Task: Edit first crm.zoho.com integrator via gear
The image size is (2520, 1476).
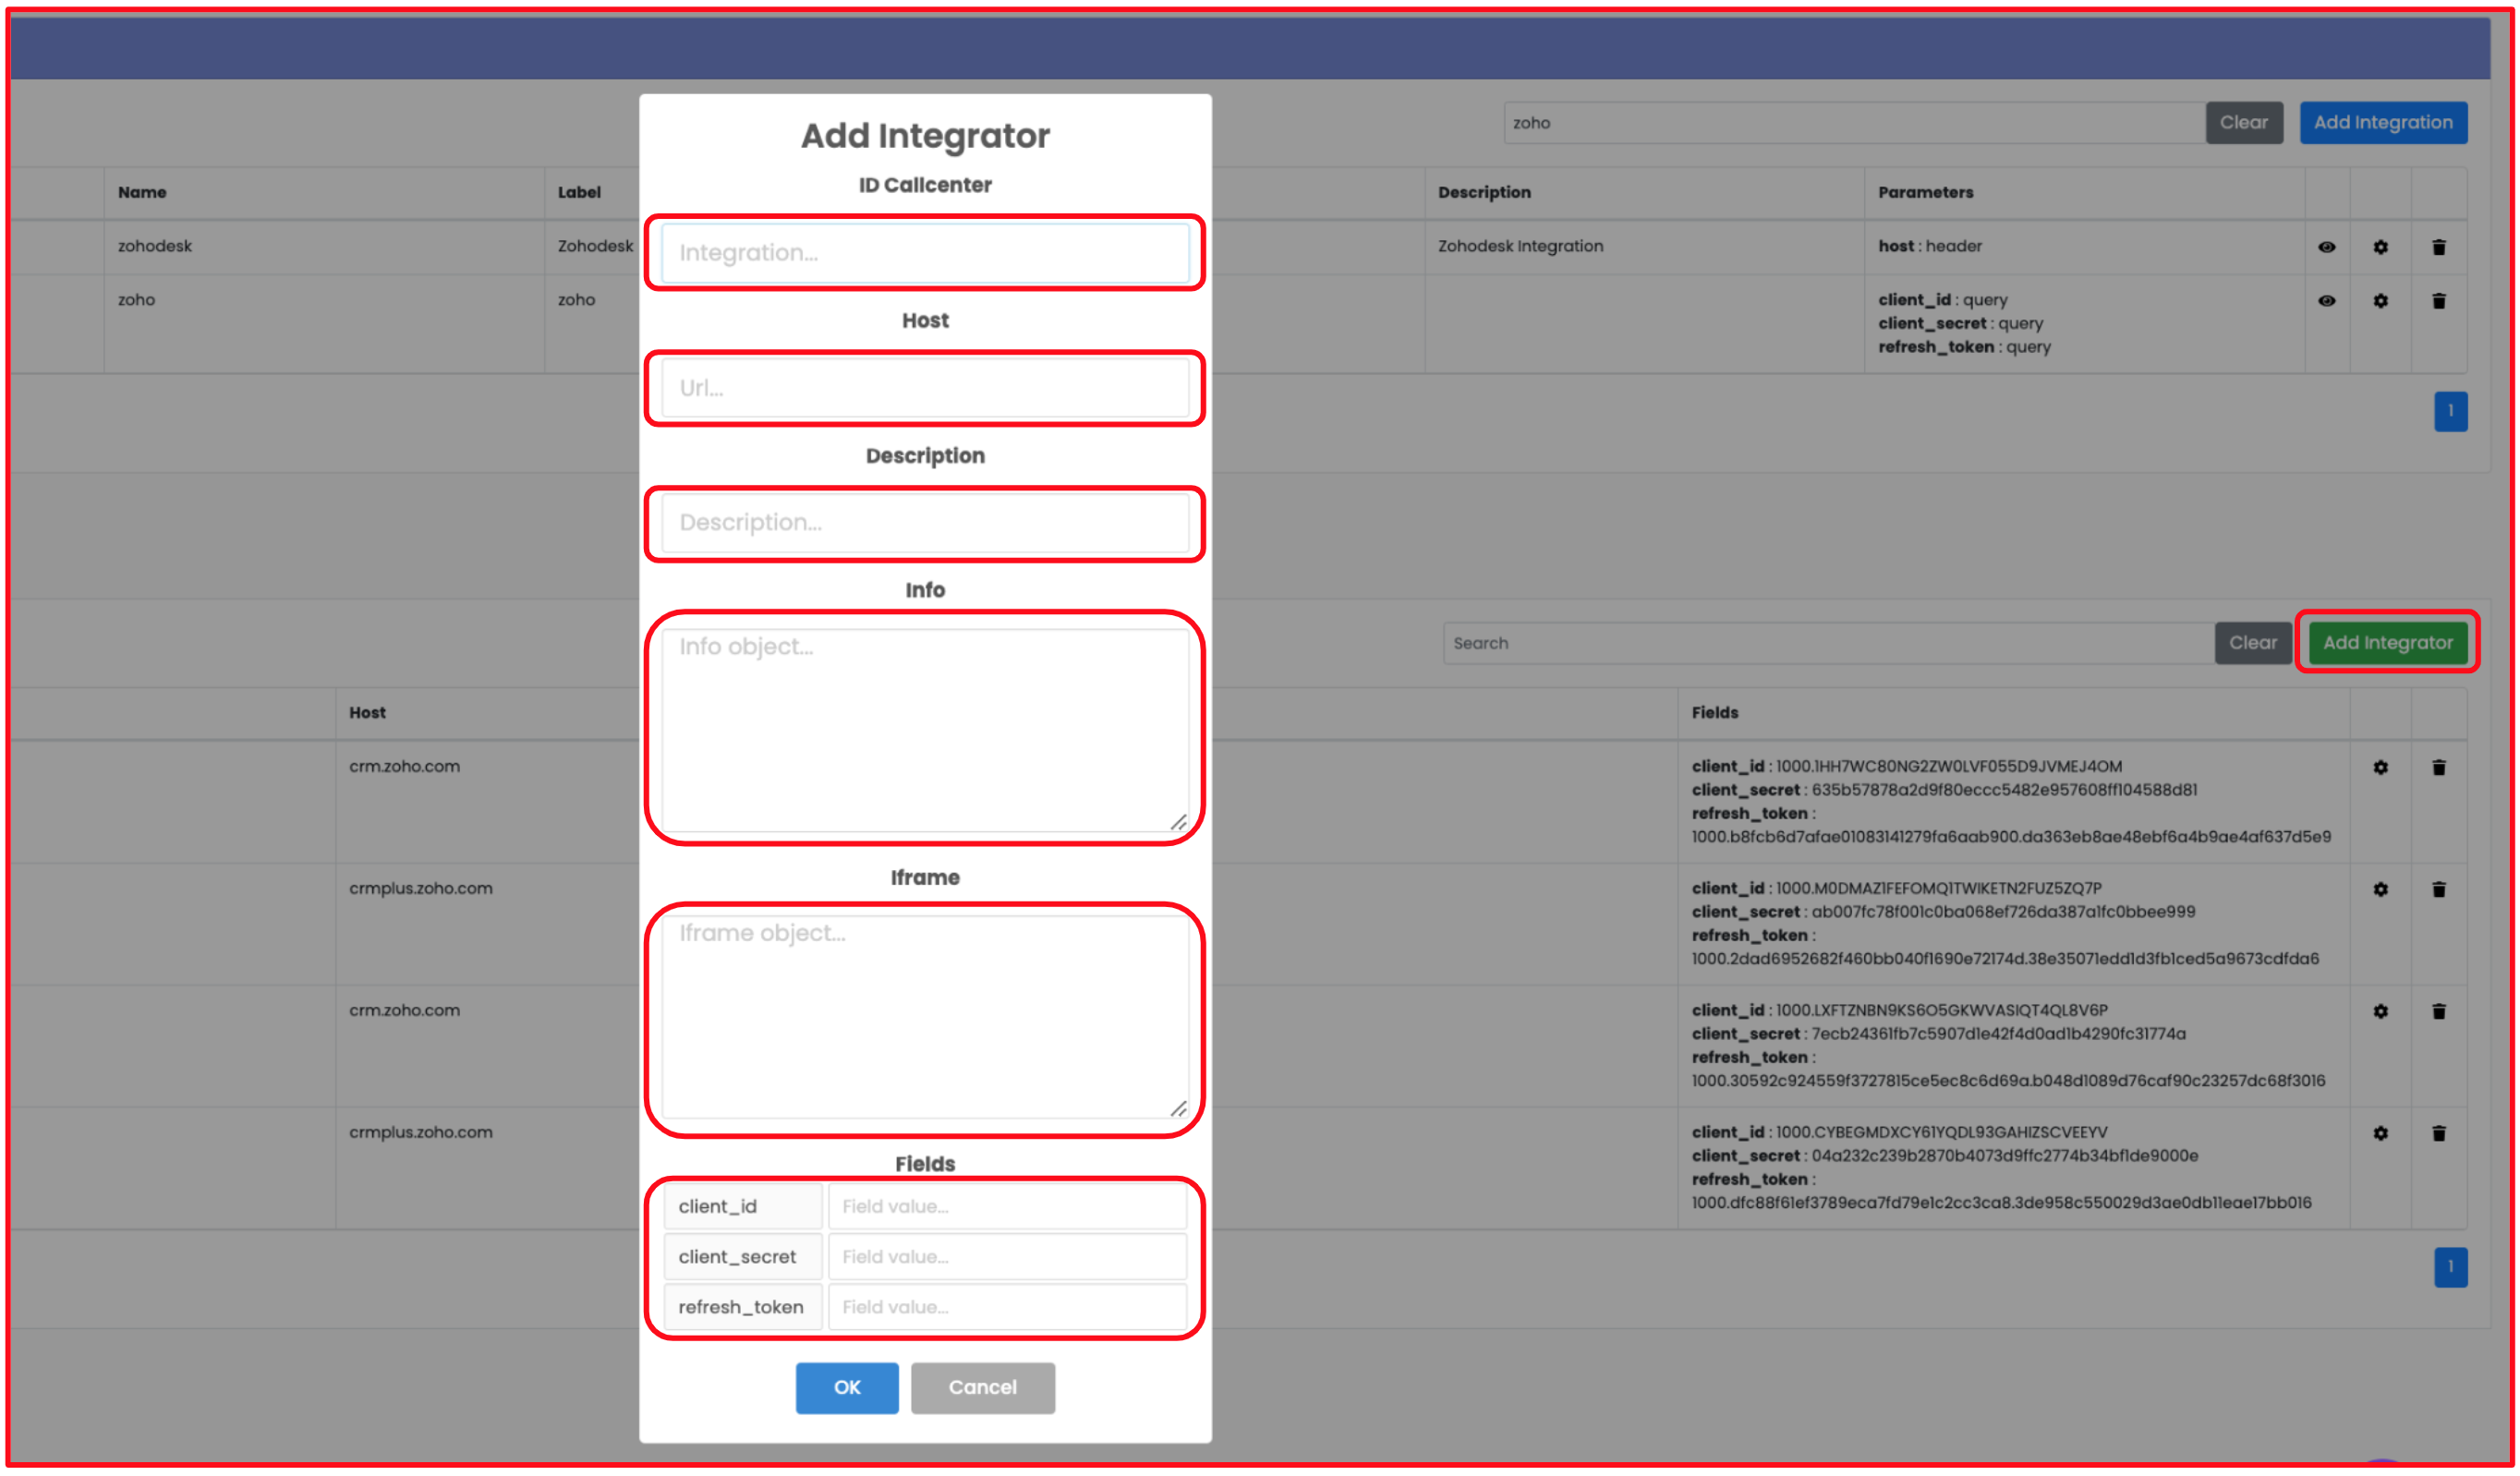Action: [x=2380, y=768]
